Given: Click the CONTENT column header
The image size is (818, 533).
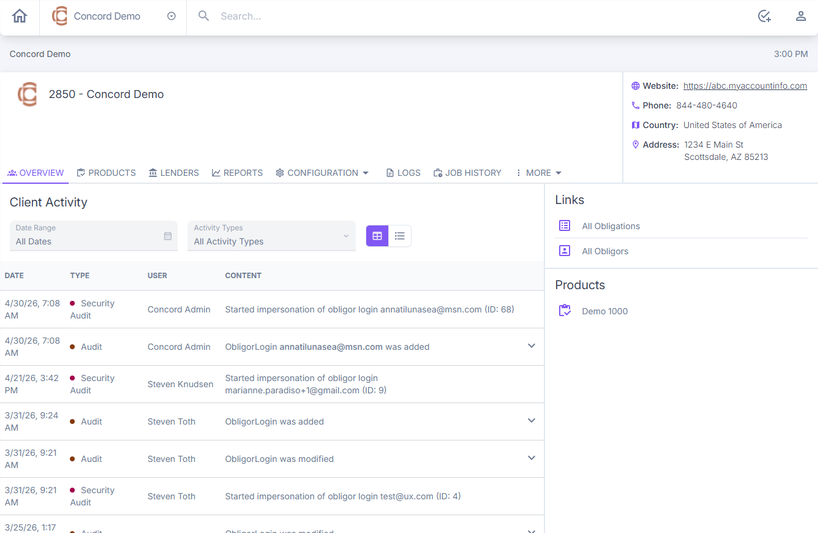Looking at the screenshot, I should (243, 275).
